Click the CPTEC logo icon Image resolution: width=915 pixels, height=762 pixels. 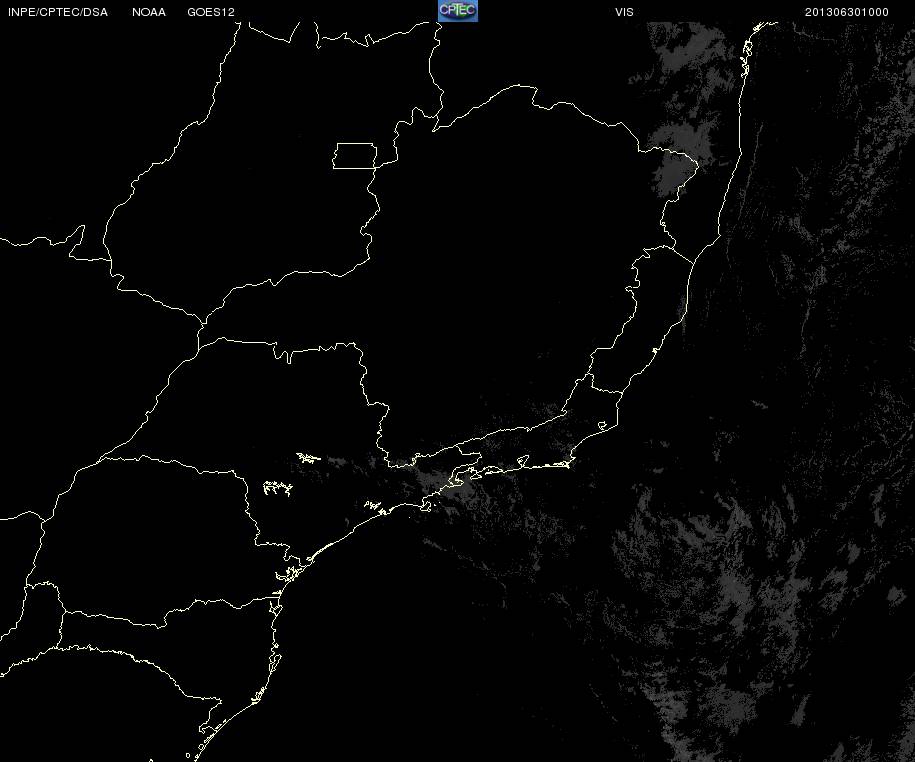pos(458,11)
